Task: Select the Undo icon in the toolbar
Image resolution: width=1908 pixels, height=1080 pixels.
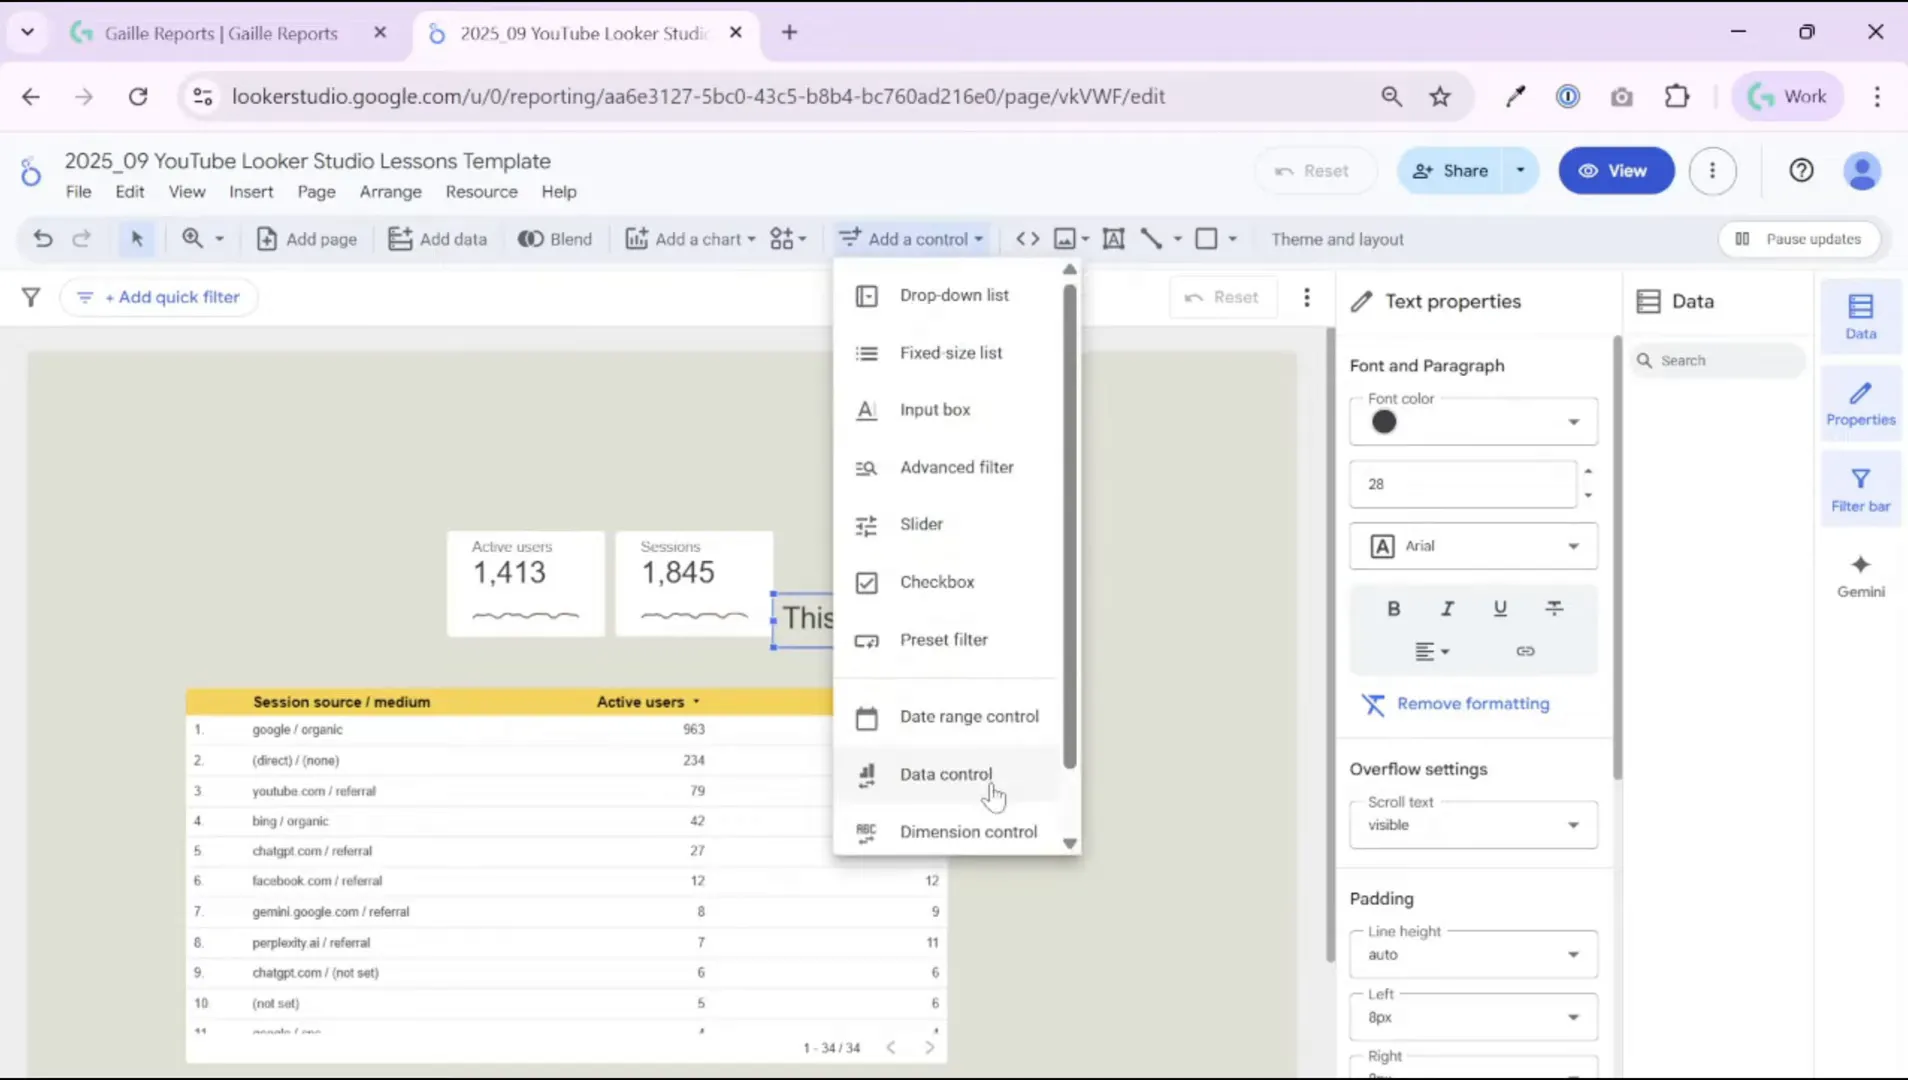Action: point(41,239)
